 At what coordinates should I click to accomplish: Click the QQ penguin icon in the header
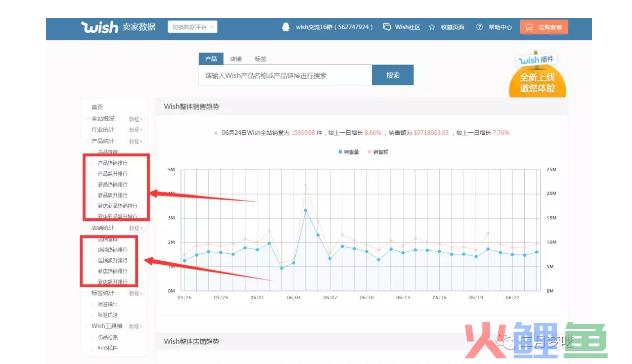tap(286, 27)
